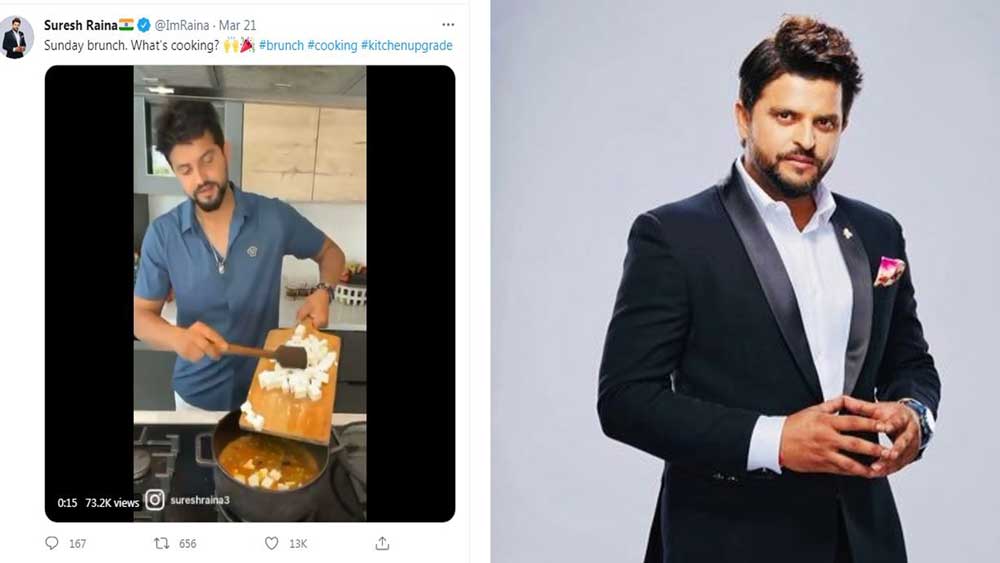Click the Instagram logo on the video
Image resolution: width=1000 pixels, height=563 pixels.
(x=154, y=500)
